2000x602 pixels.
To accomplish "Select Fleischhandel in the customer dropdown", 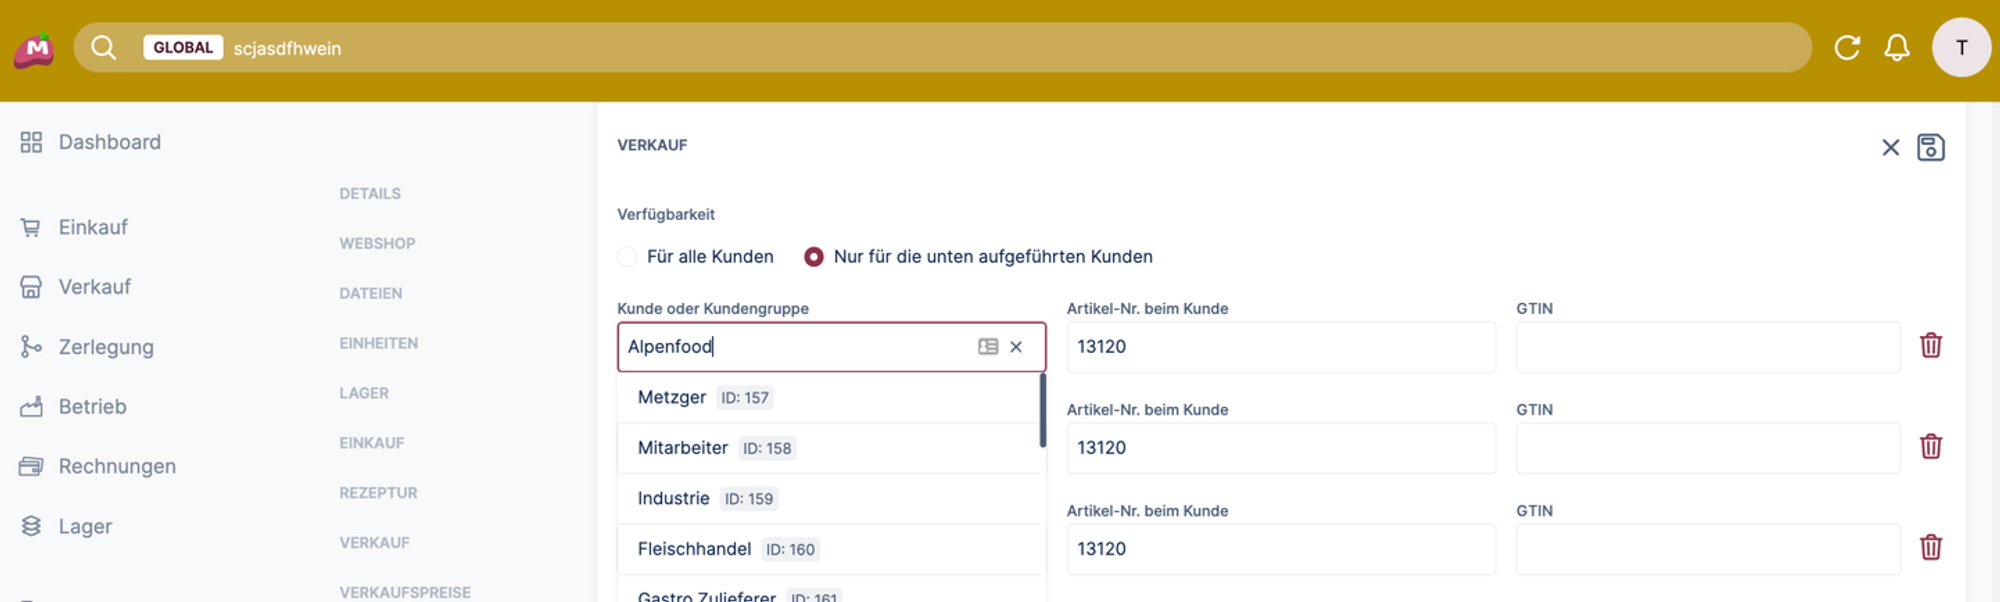I will [x=694, y=549].
